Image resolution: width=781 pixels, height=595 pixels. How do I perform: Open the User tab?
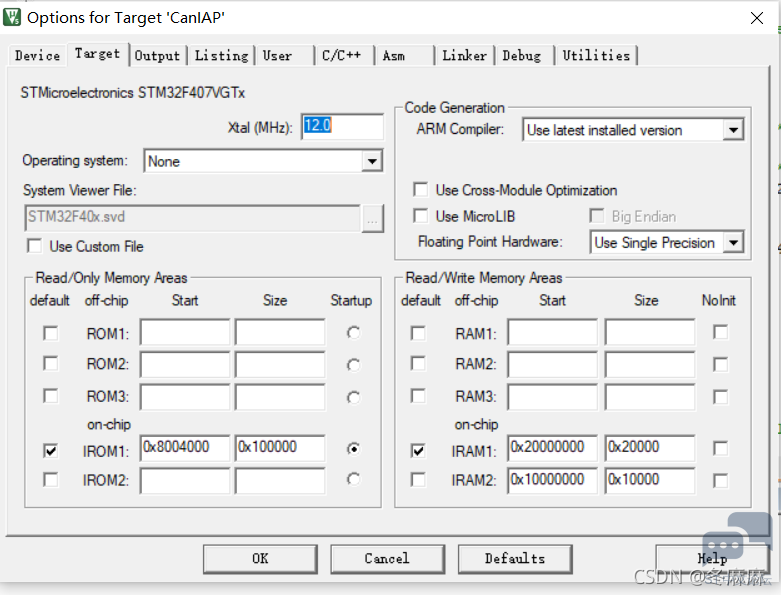coord(277,55)
